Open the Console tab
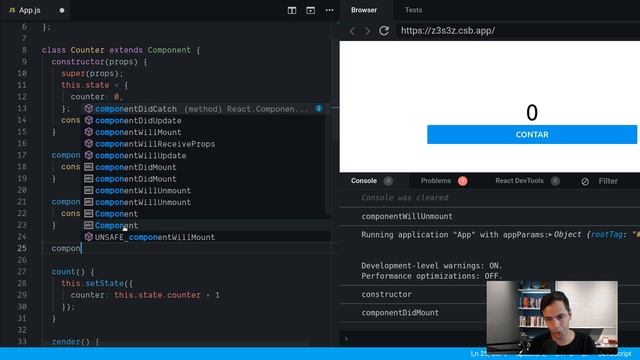This screenshot has width=640, height=360. pyautogui.click(x=364, y=181)
